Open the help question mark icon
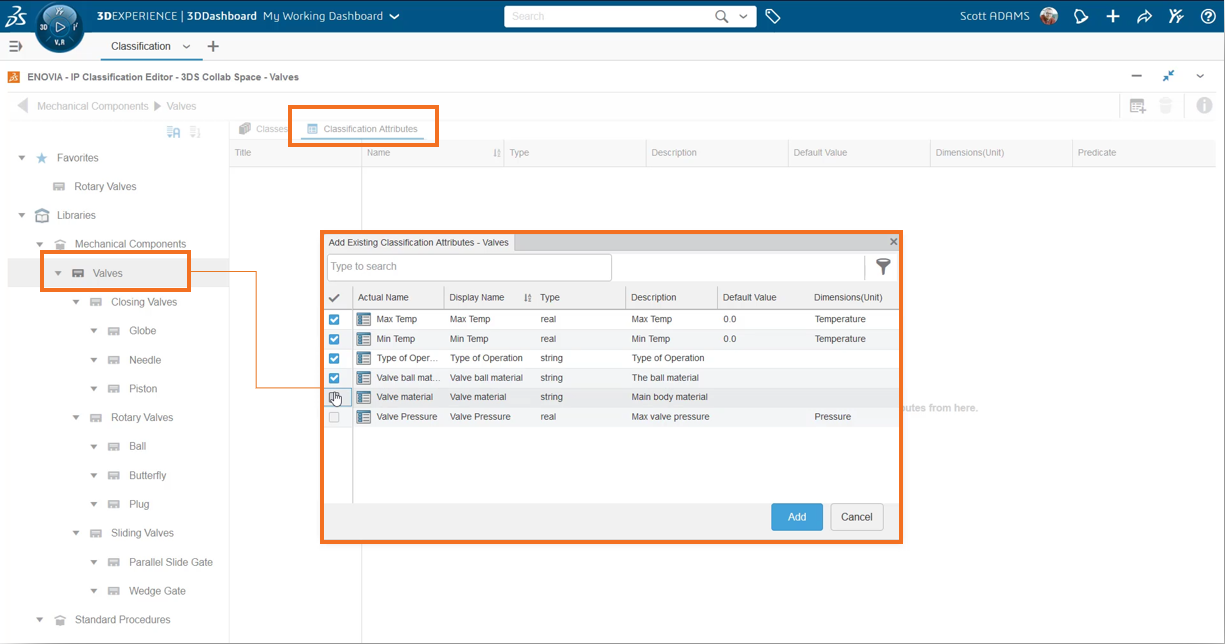Viewport: 1225px width, 644px height. coord(1207,16)
